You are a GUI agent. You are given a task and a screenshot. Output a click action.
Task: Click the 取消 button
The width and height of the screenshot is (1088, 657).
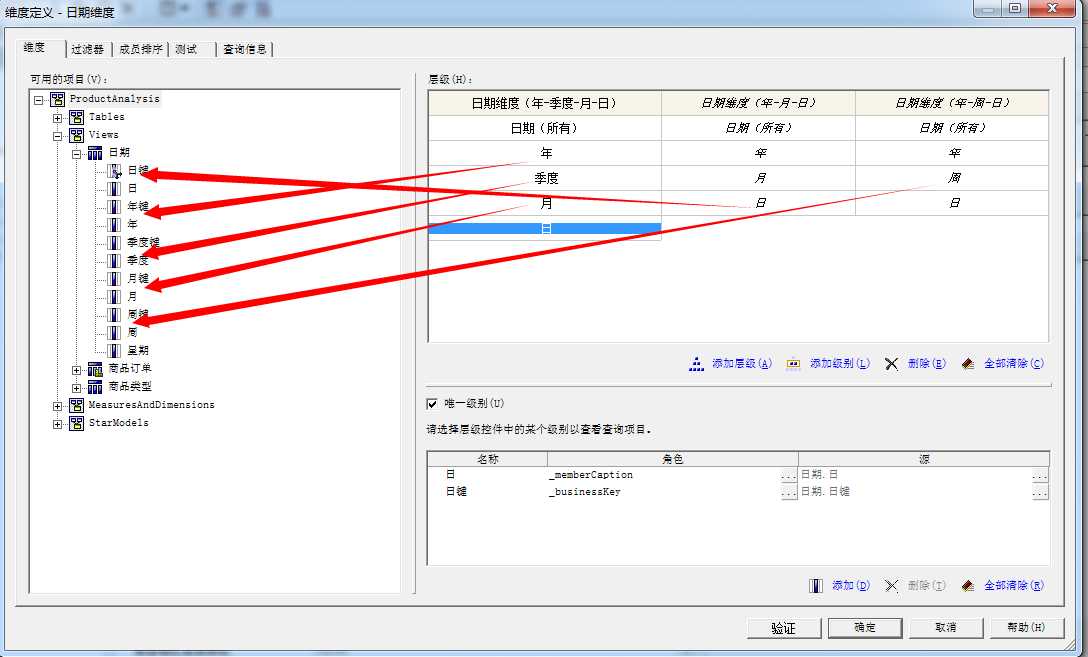pos(946,628)
